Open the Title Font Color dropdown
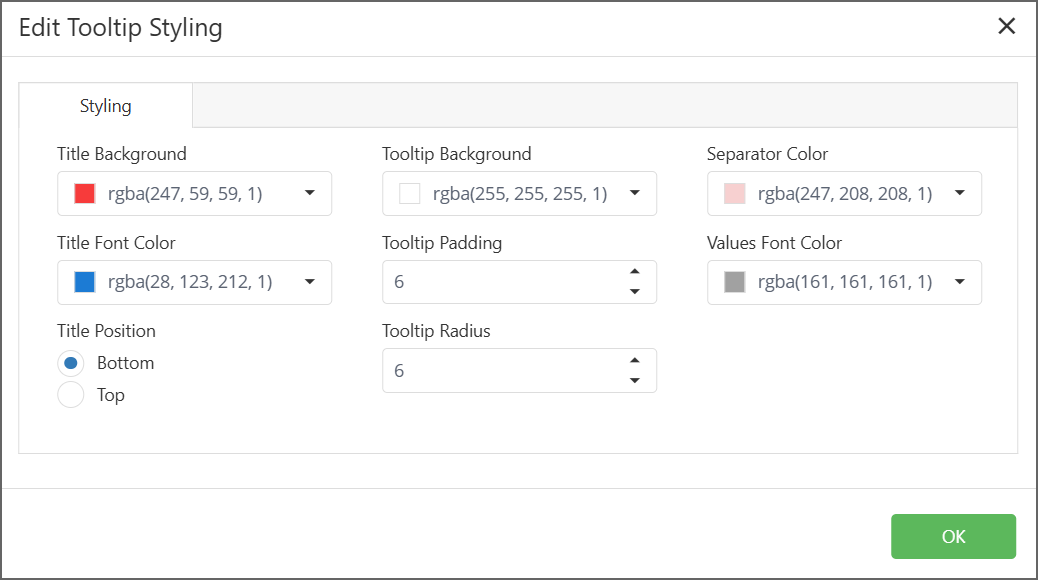 pos(310,282)
